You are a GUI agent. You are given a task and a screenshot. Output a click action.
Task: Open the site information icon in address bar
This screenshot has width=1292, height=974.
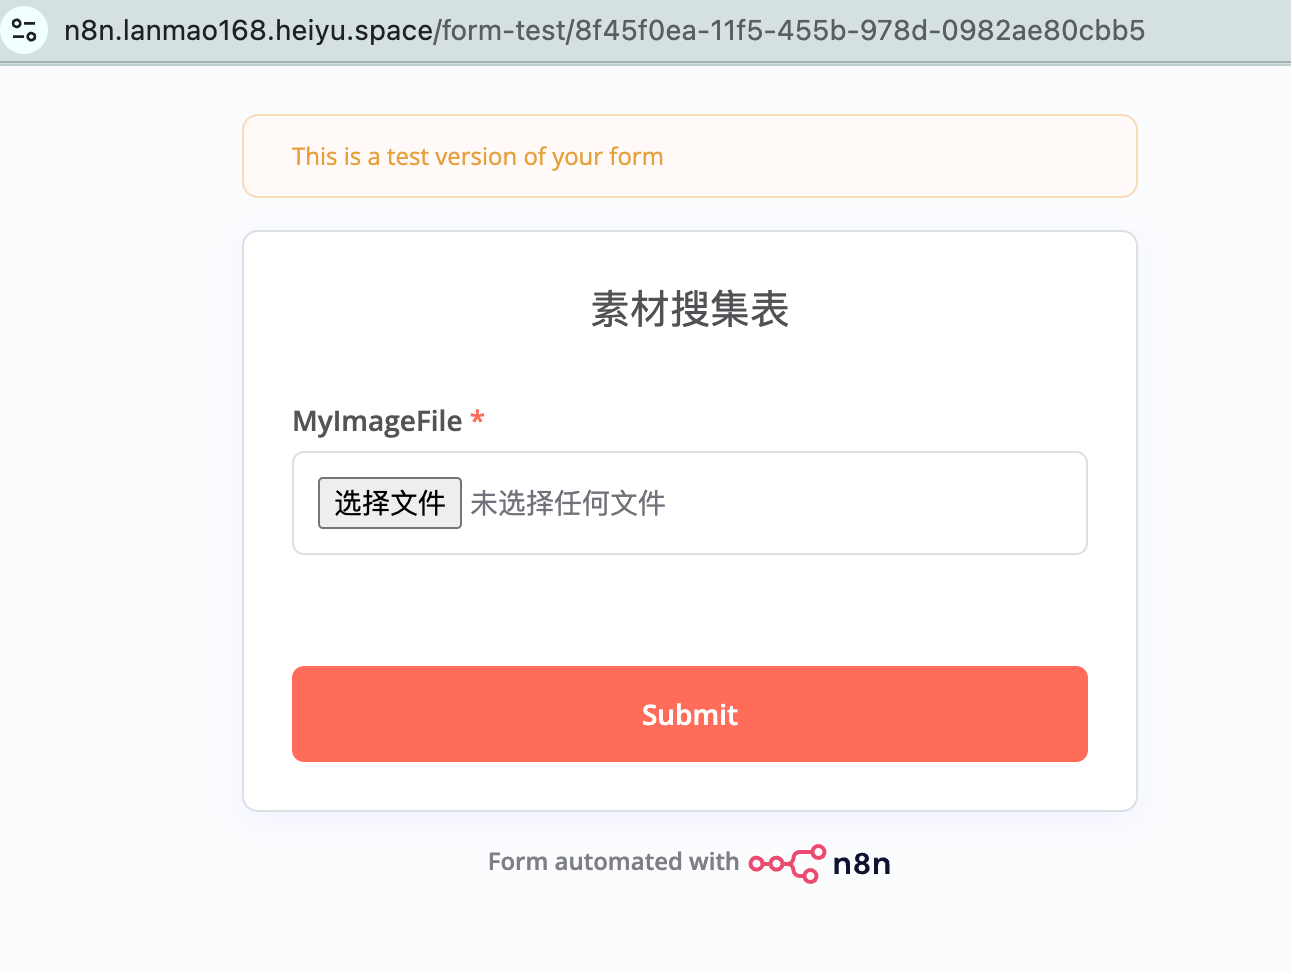[x=24, y=30]
